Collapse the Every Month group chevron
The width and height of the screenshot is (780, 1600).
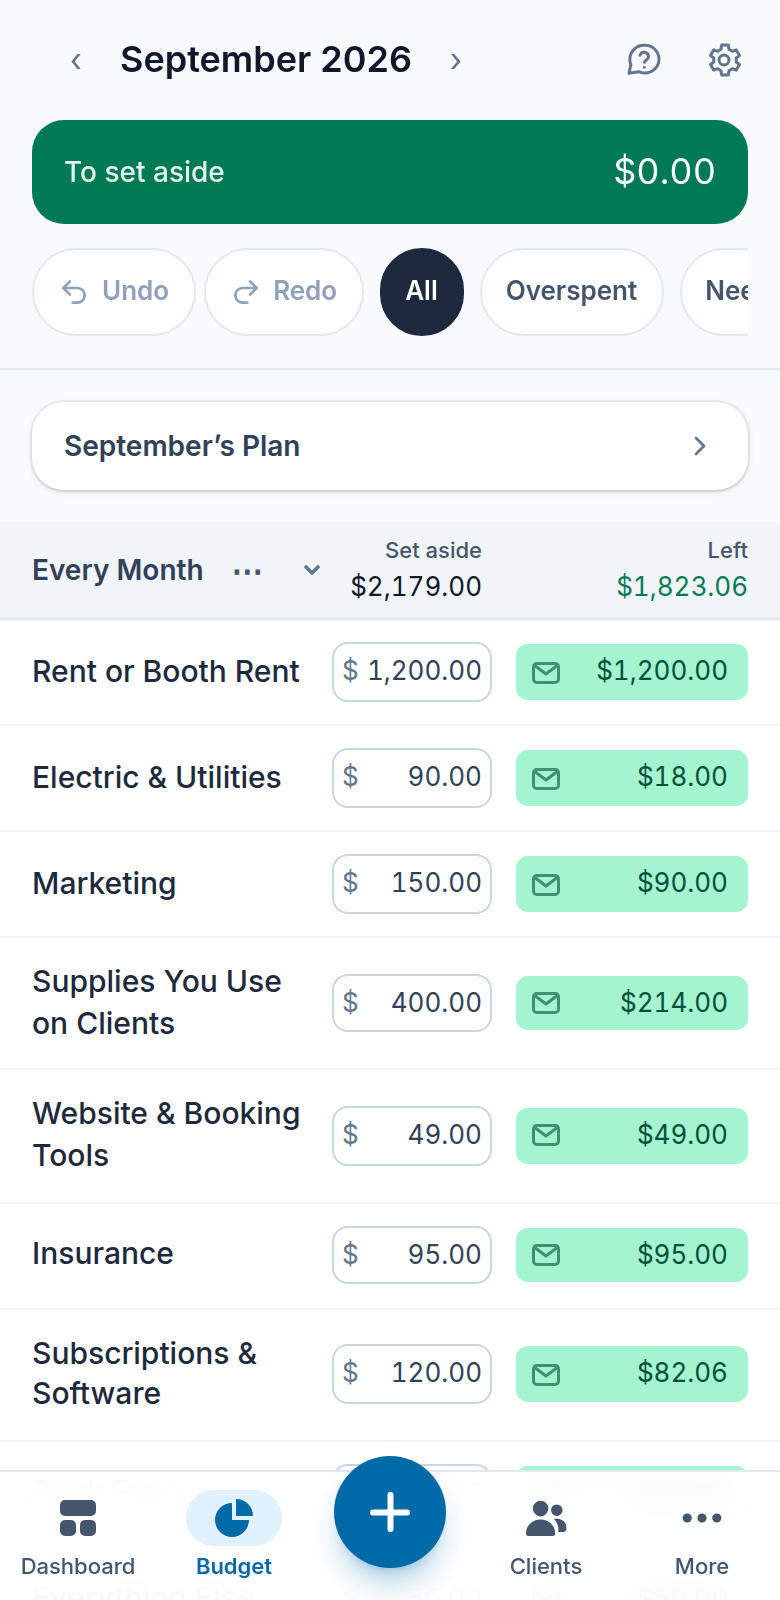pyautogui.click(x=312, y=570)
